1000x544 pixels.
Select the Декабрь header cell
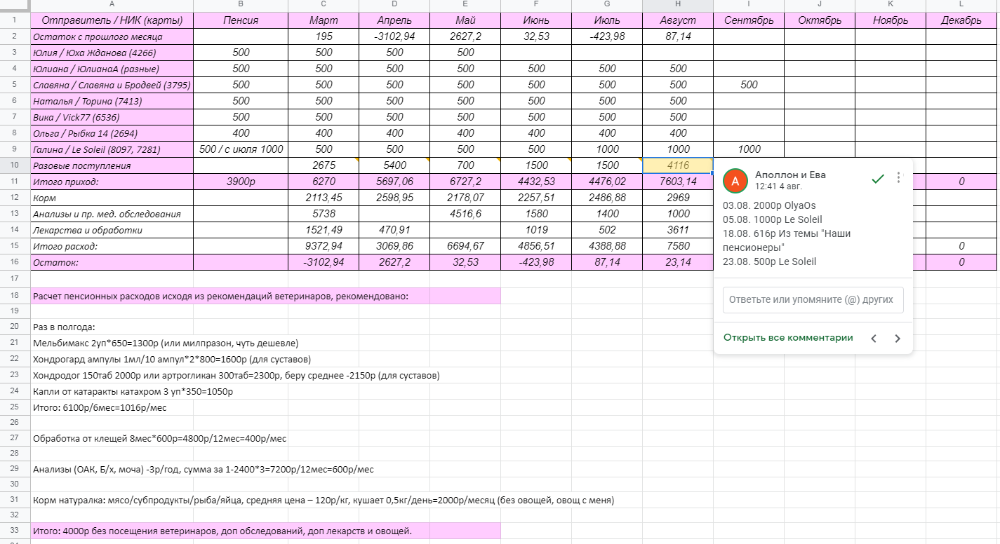[960, 20]
